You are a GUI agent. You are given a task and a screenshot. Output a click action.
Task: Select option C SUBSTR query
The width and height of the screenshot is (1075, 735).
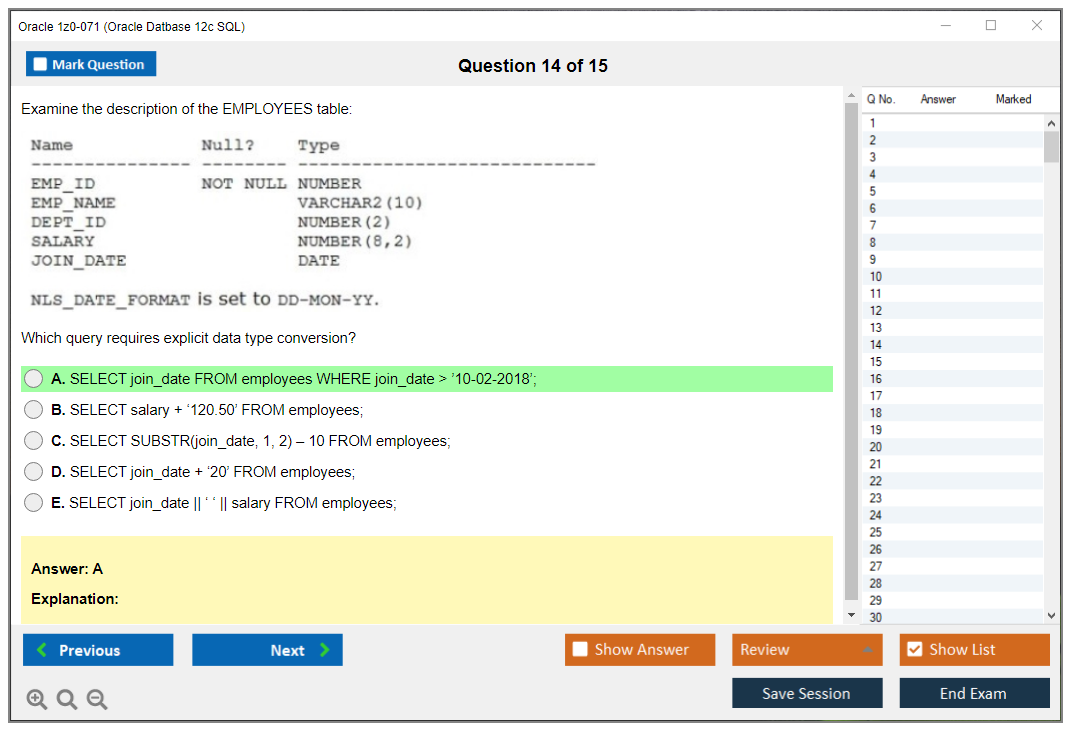[34, 441]
